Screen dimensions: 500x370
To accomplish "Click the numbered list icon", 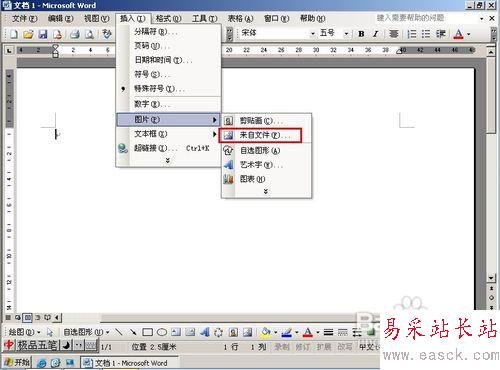I will click(412, 34).
